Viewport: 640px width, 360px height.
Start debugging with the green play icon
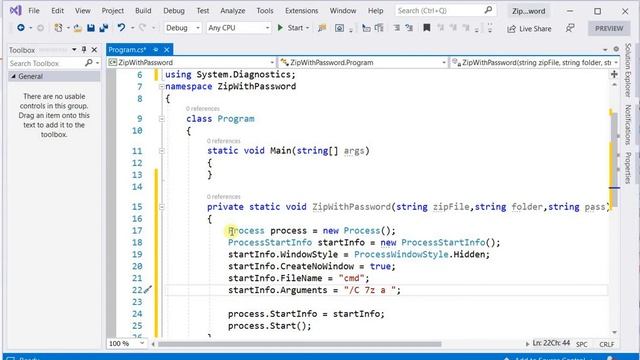[280, 28]
